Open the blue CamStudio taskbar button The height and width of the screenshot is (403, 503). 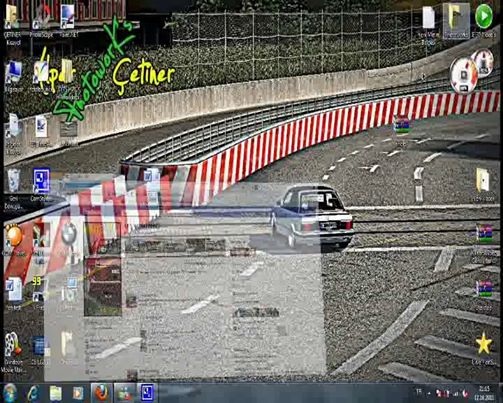coord(147,393)
